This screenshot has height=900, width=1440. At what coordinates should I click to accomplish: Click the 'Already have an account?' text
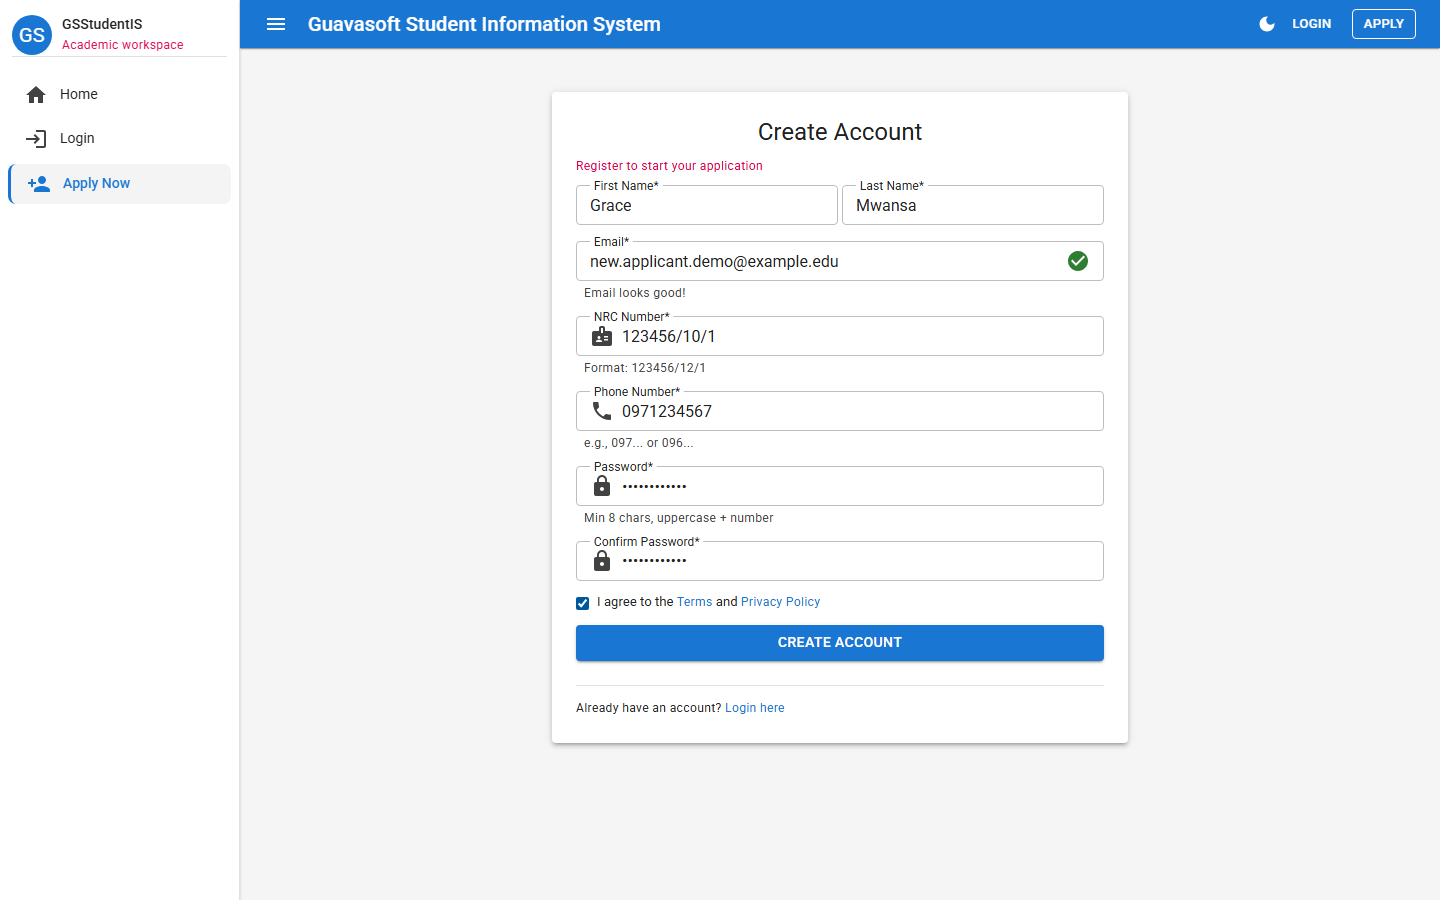pyautogui.click(x=648, y=708)
